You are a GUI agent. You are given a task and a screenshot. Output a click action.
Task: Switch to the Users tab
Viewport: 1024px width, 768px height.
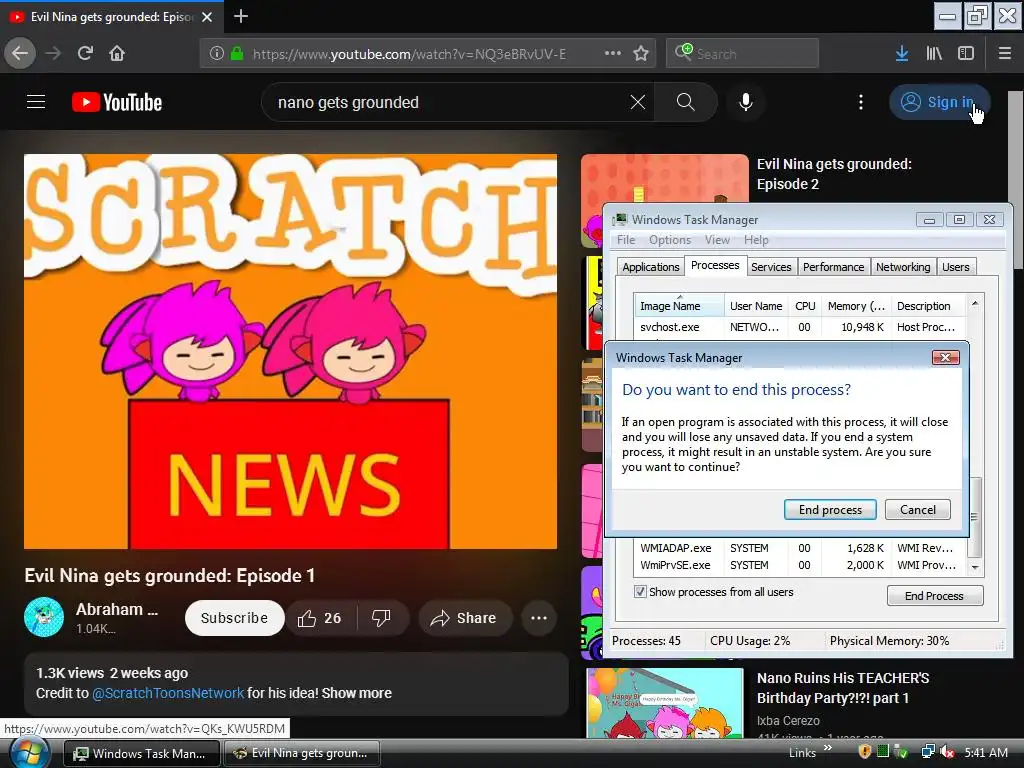(x=955, y=266)
